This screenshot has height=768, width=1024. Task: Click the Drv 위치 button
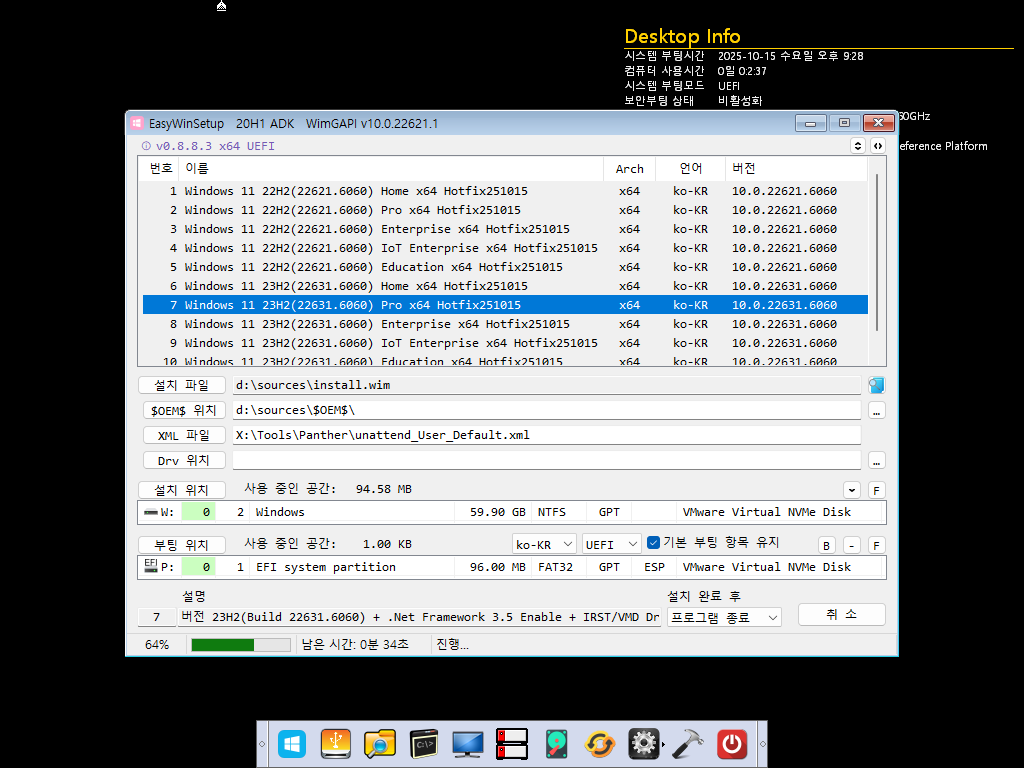tap(184, 460)
